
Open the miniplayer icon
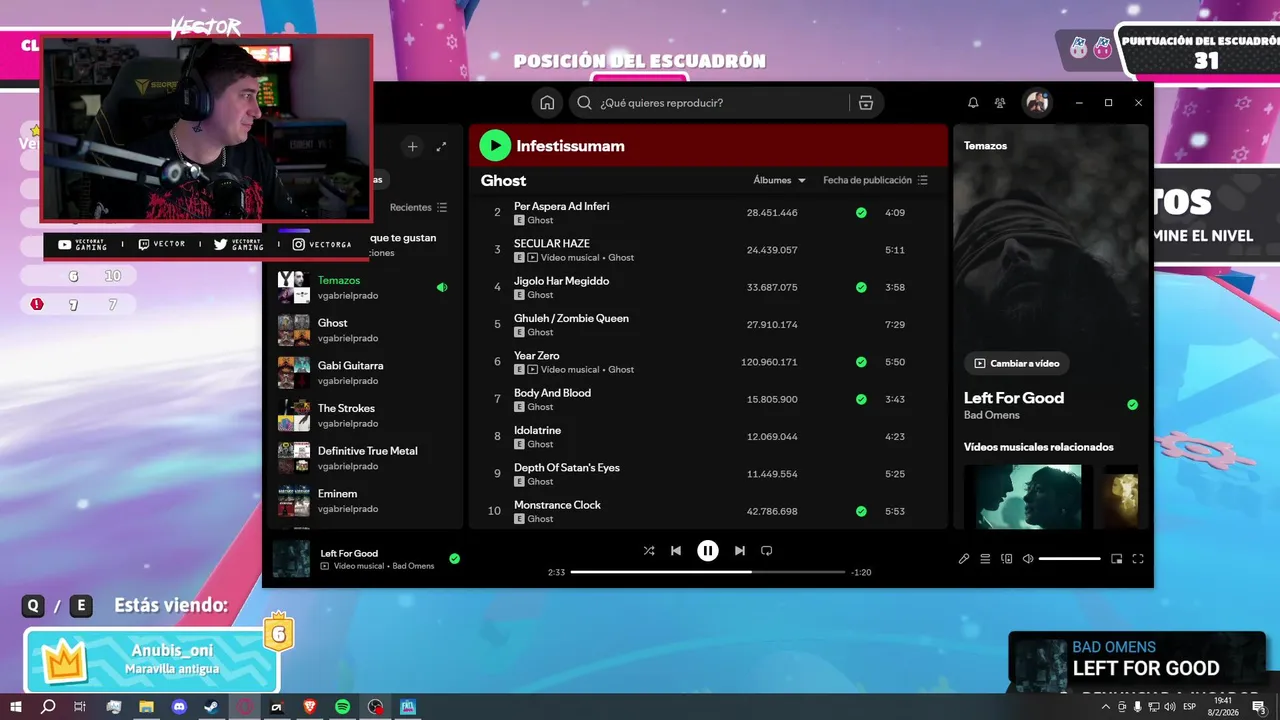1117,559
